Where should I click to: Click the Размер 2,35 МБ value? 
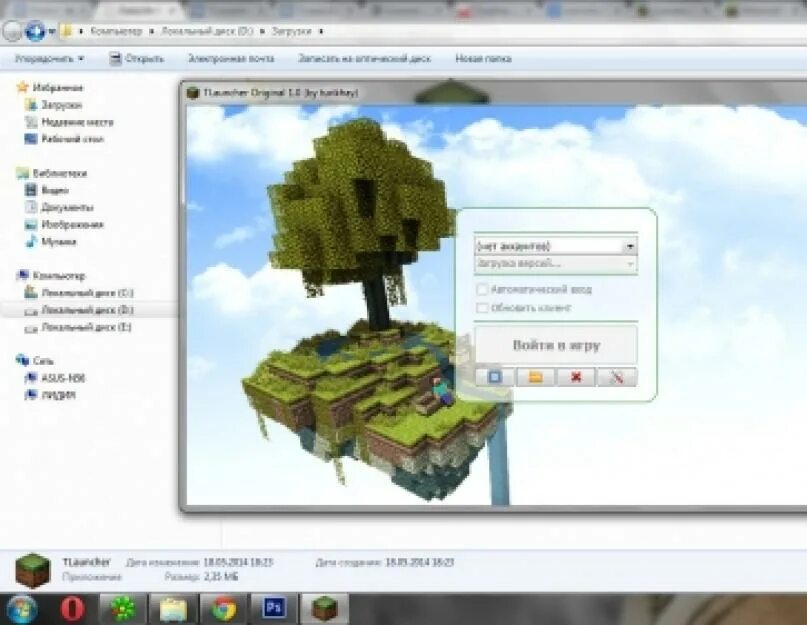[221, 577]
